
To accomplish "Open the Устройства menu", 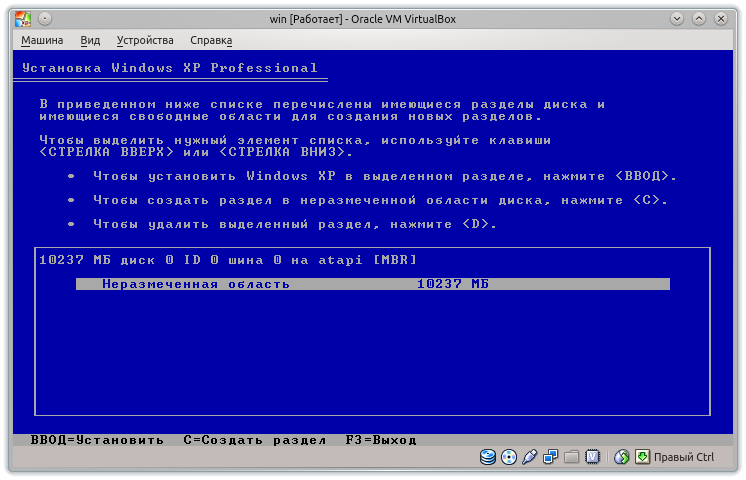I will click(x=145, y=40).
